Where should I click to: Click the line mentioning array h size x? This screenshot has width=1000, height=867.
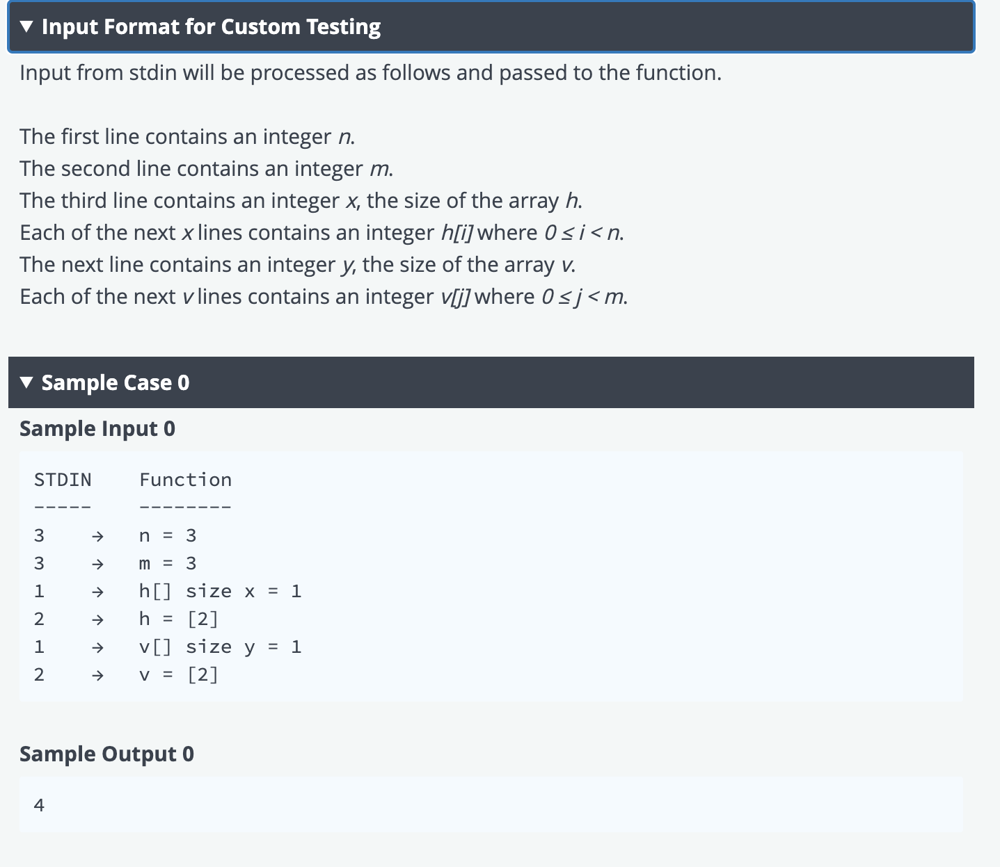(x=300, y=200)
